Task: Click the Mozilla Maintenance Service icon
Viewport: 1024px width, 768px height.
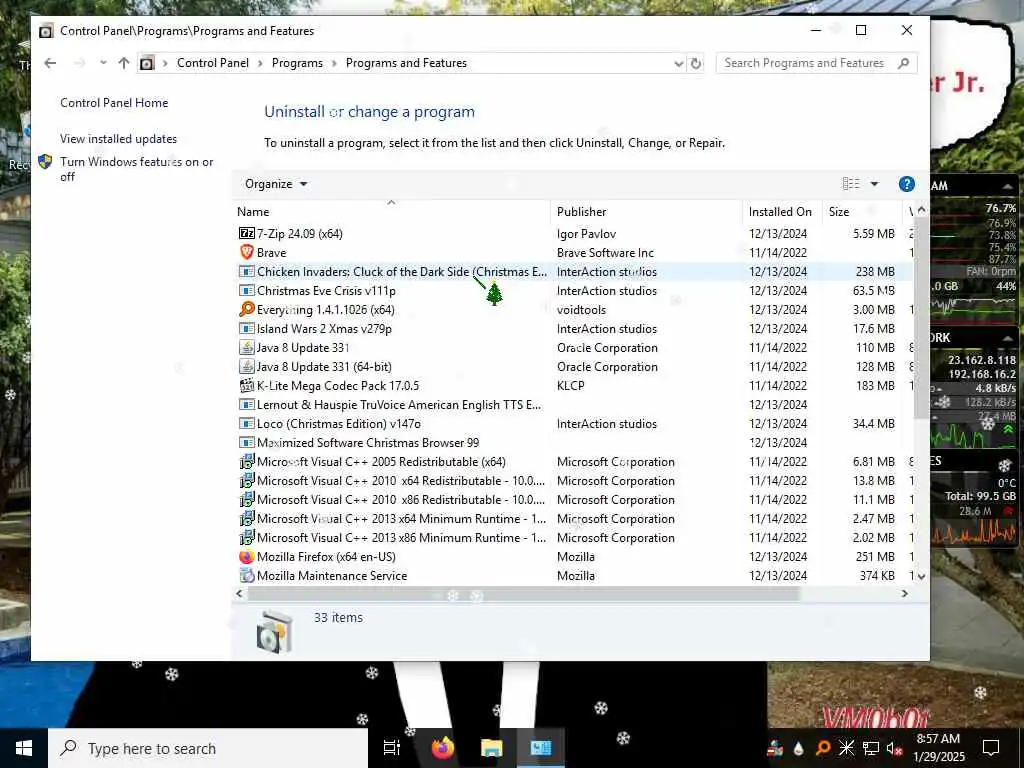Action: pyautogui.click(x=246, y=575)
